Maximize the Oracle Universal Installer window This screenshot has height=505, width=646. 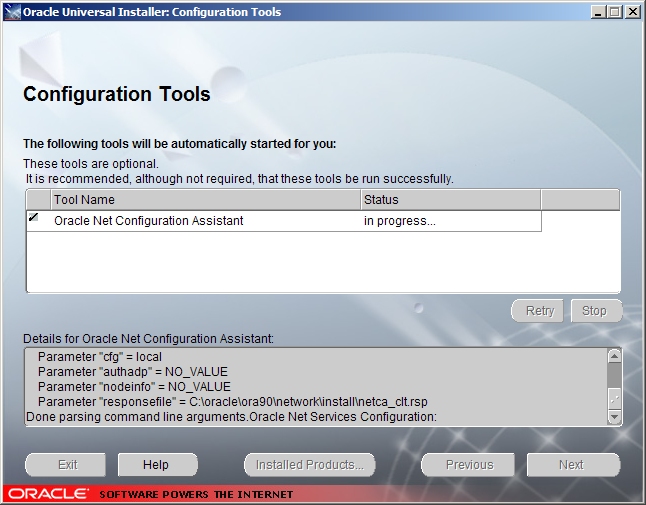pyautogui.click(x=614, y=12)
